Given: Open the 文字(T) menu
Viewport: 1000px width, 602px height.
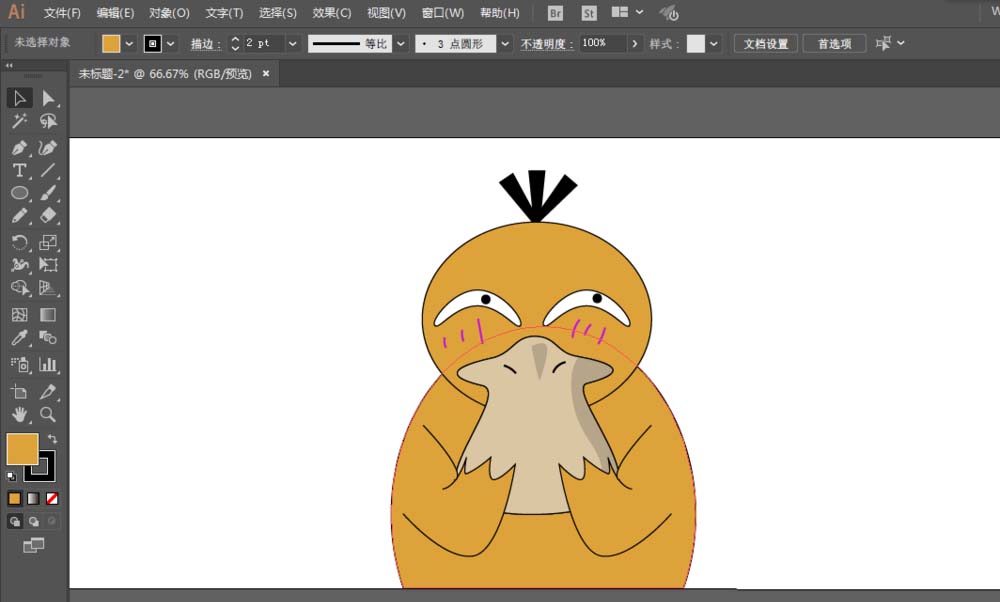Looking at the screenshot, I should point(224,13).
